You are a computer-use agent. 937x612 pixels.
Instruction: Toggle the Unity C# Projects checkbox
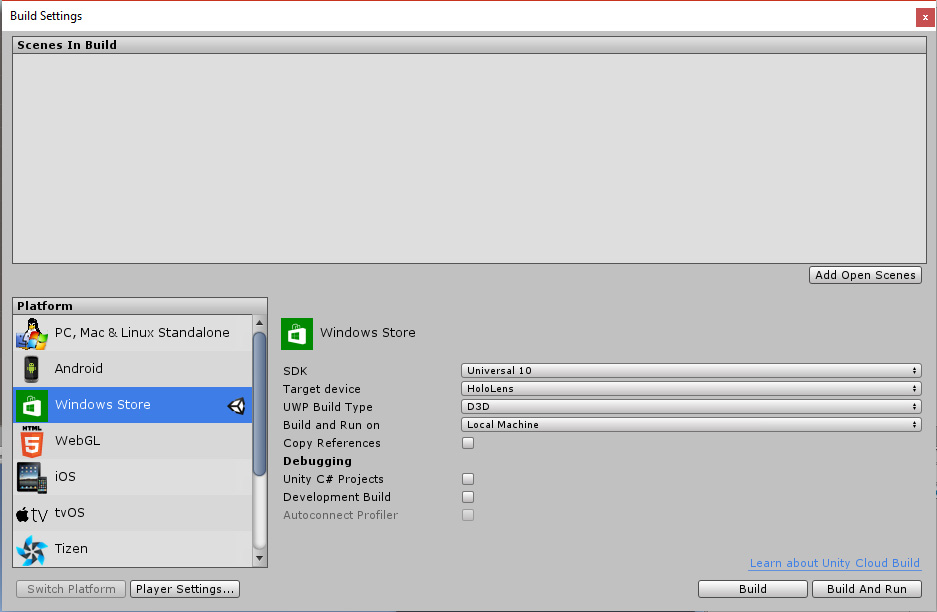pyautogui.click(x=468, y=479)
